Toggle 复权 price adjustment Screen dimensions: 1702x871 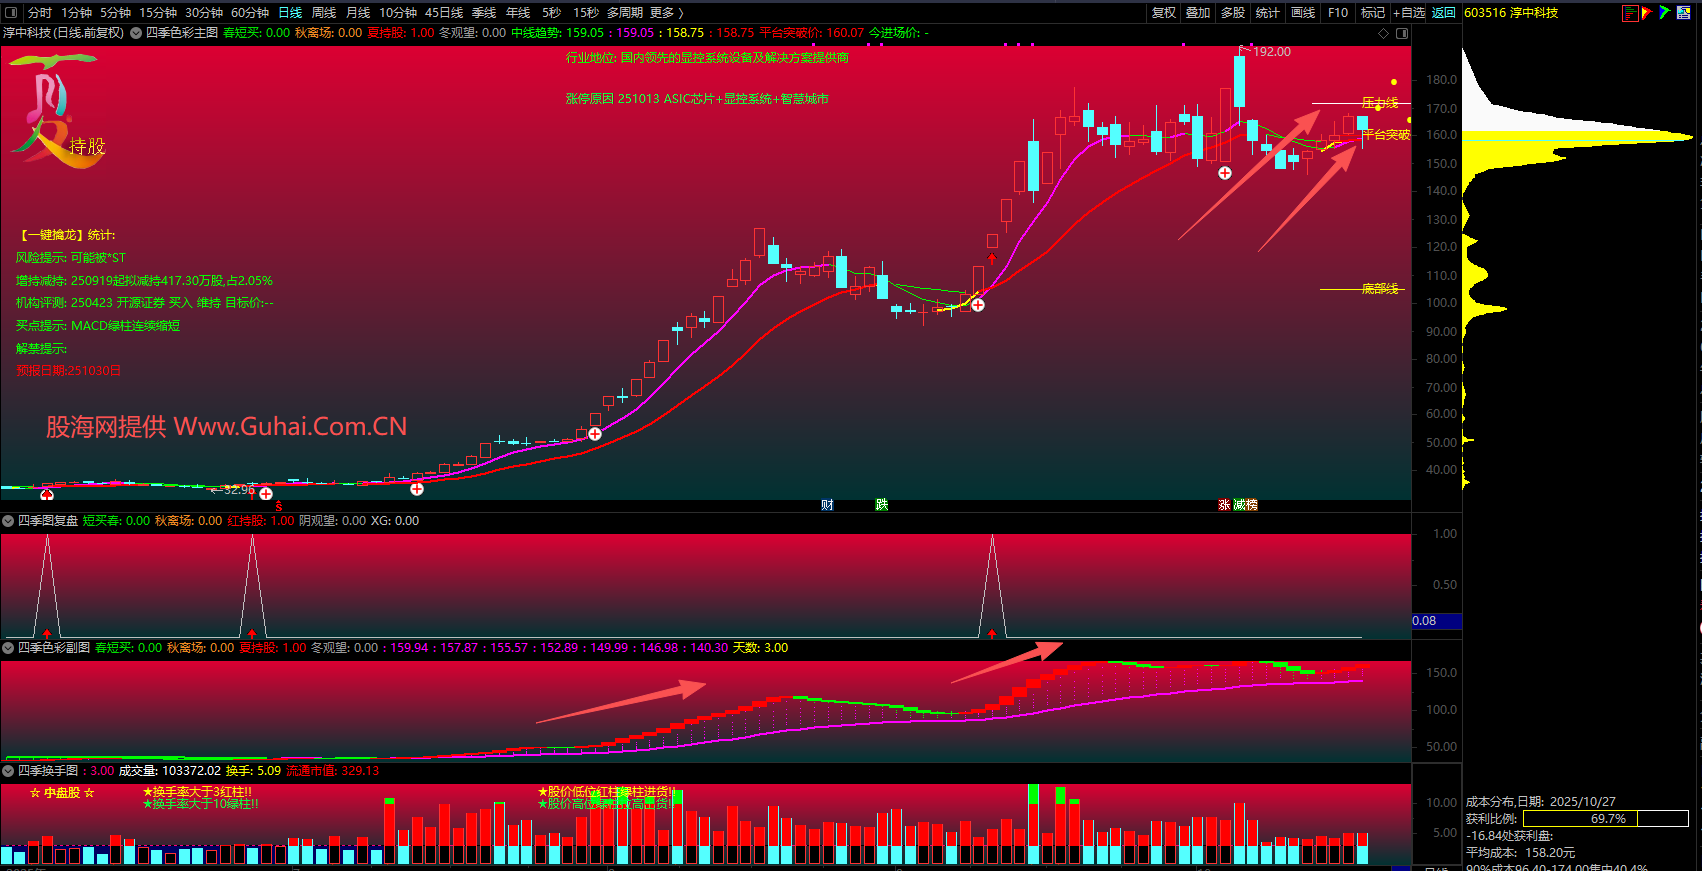[1163, 13]
